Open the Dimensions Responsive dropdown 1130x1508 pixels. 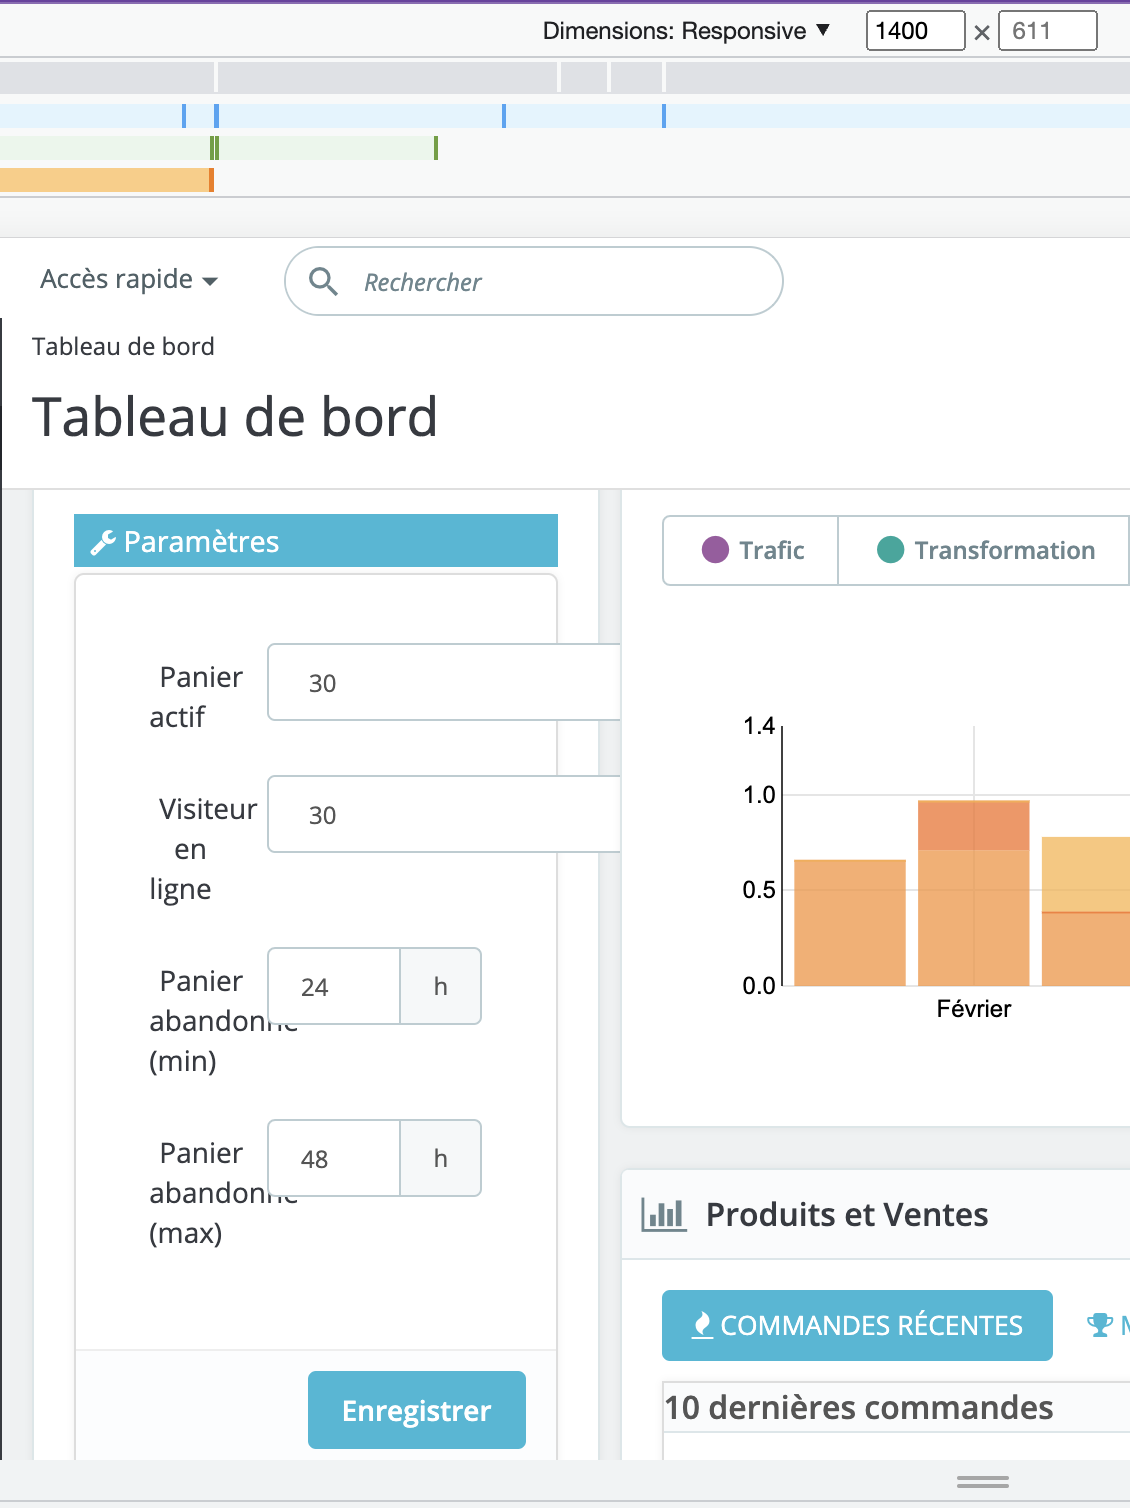point(686,31)
